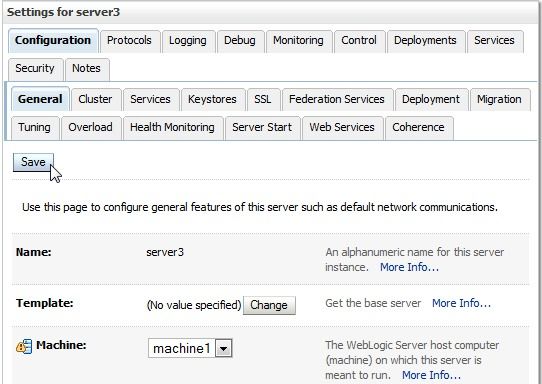Screen dimensions: 542x384
Task: Save the server3 settings
Action: click(33, 162)
